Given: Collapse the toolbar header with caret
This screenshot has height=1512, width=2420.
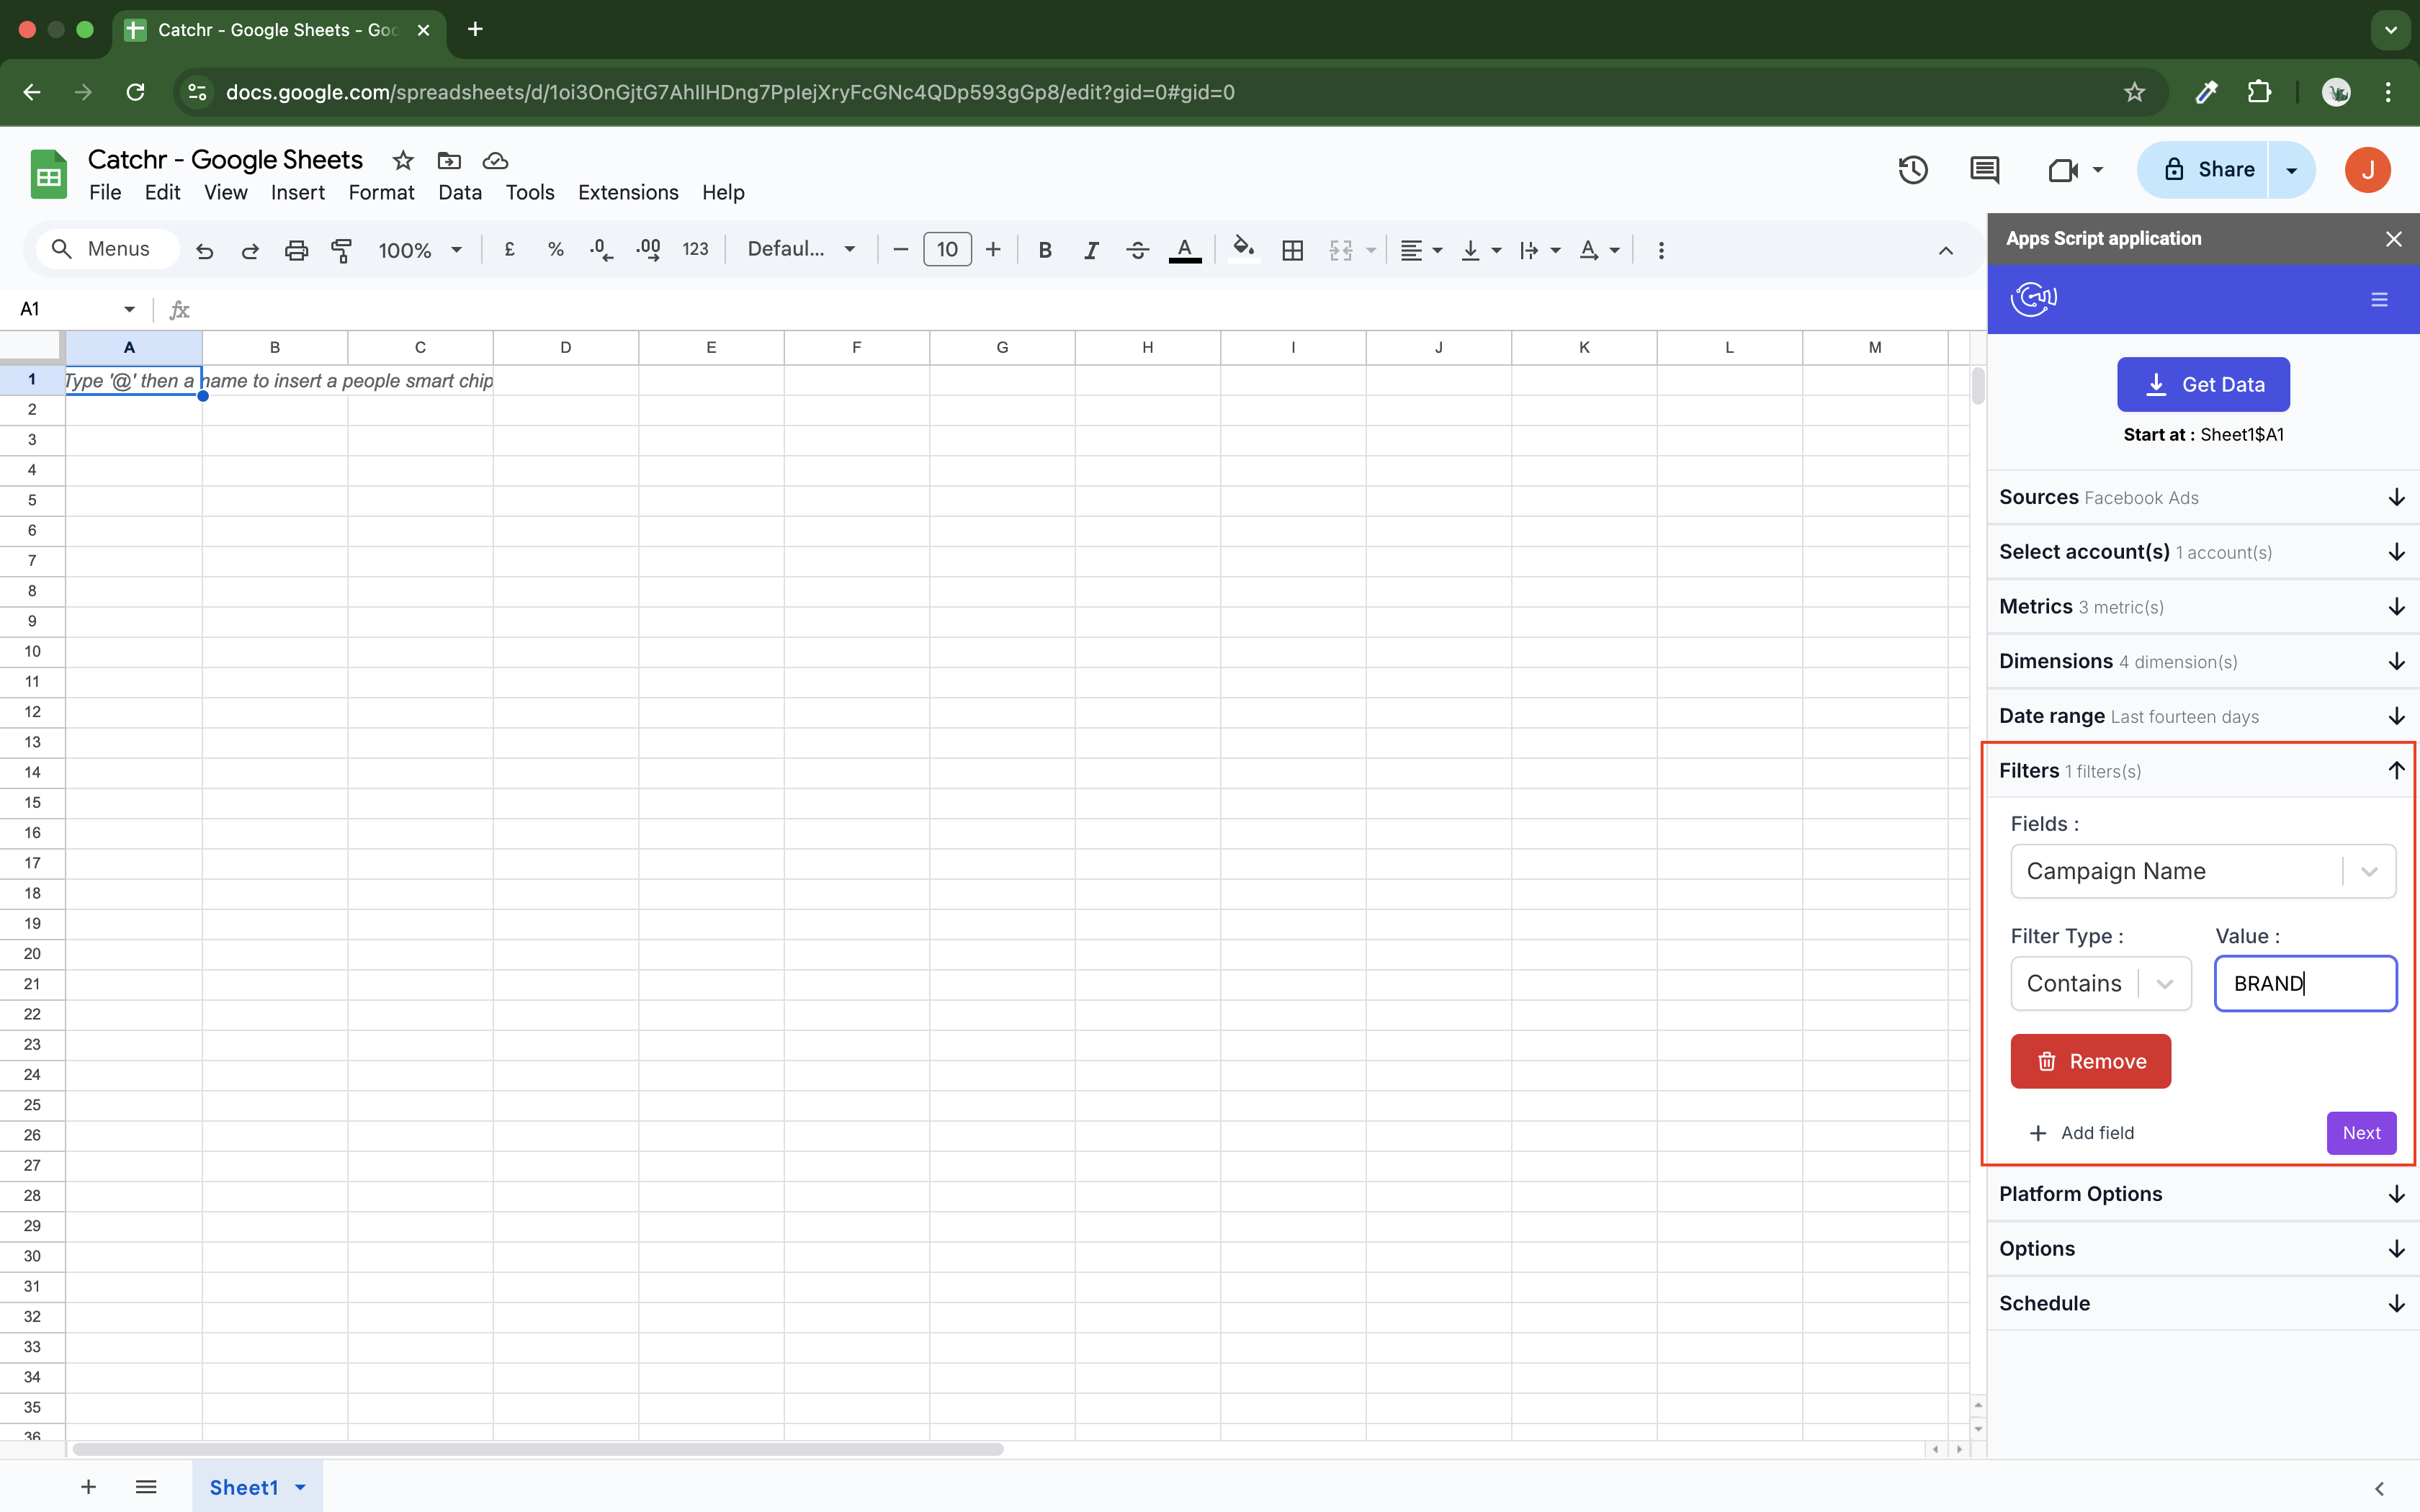Looking at the screenshot, I should pos(1945,250).
